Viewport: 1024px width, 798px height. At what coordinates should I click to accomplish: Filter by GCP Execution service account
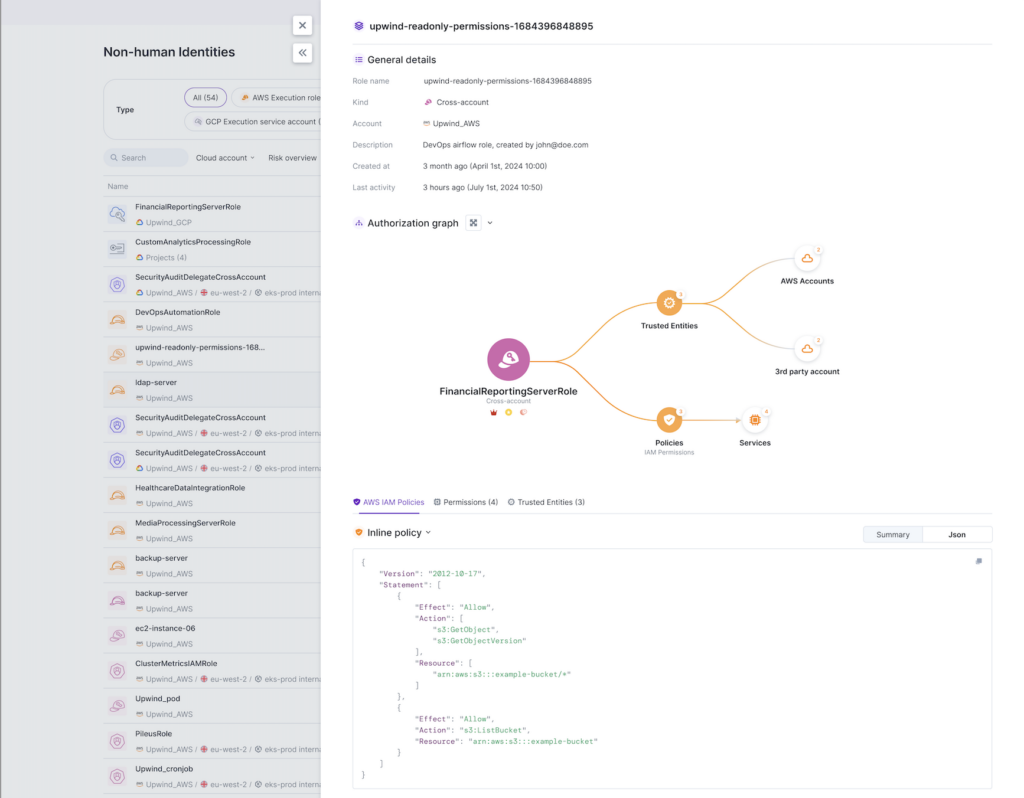(253, 121)
